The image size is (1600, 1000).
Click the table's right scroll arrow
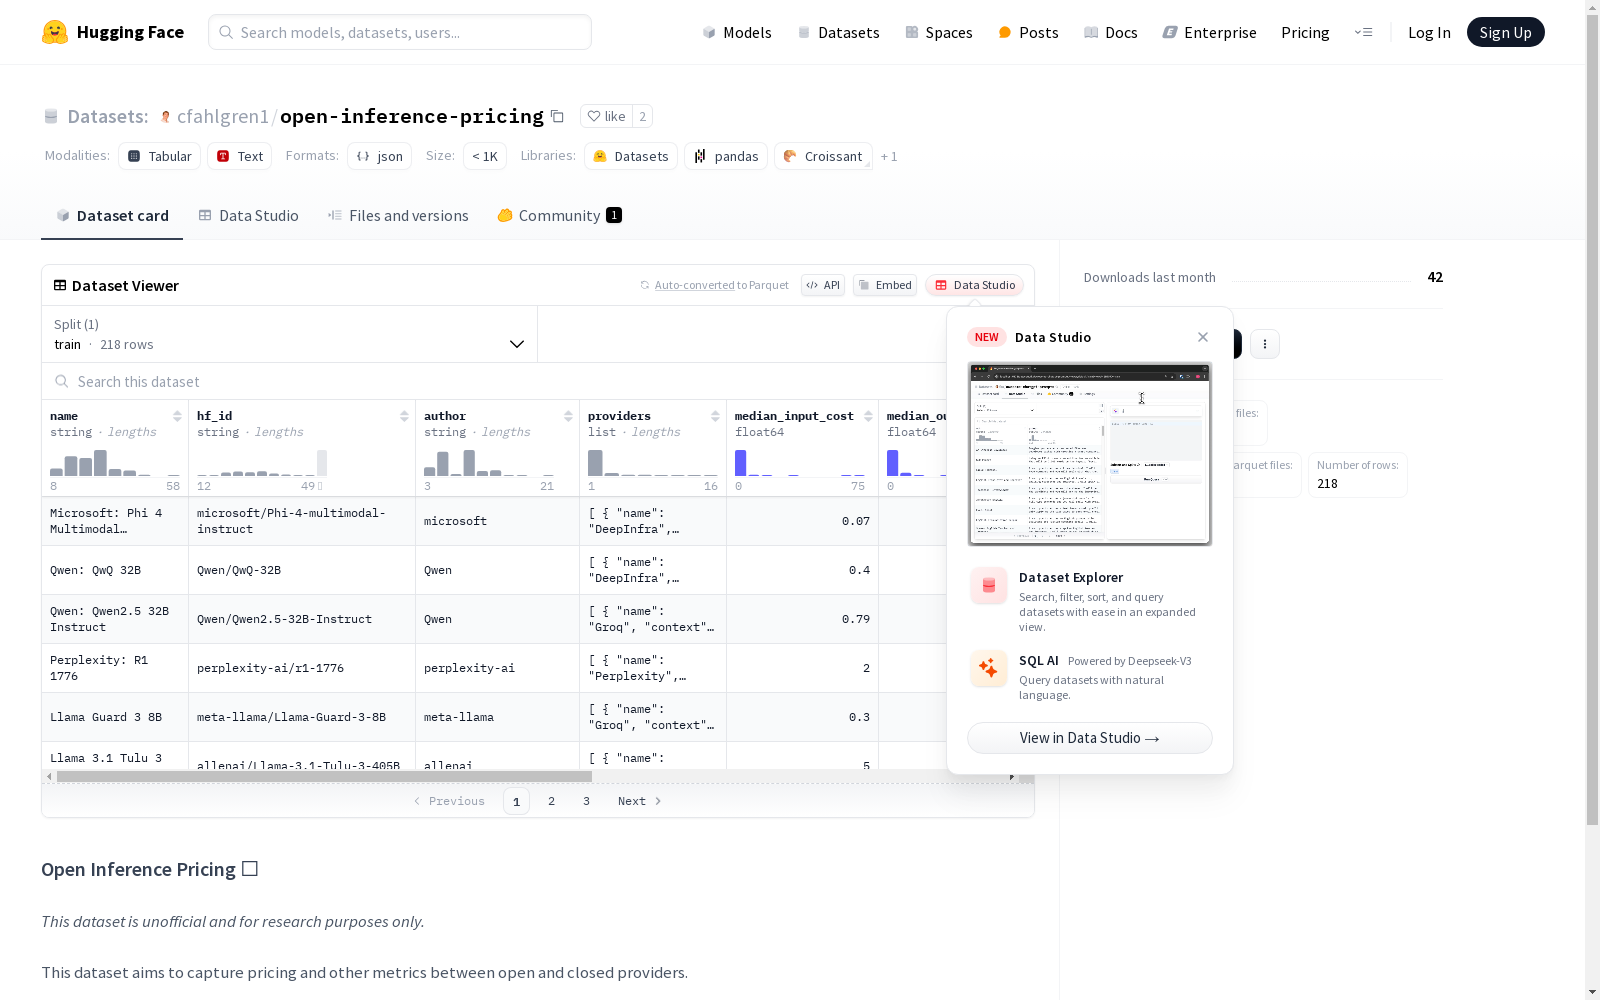tap(1012, 776)
